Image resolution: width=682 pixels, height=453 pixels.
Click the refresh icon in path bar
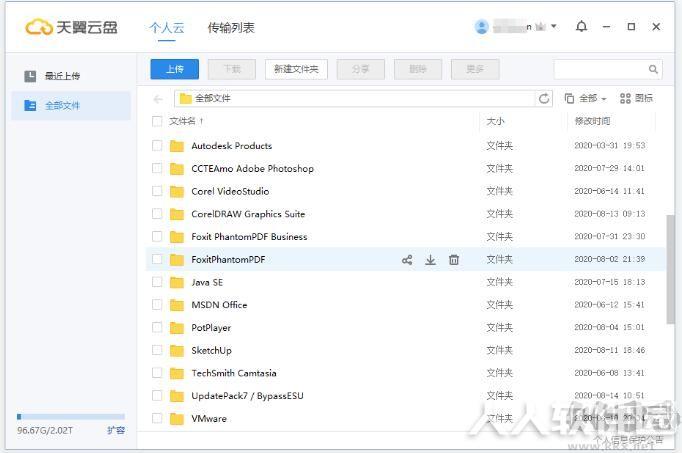[544, 99]
